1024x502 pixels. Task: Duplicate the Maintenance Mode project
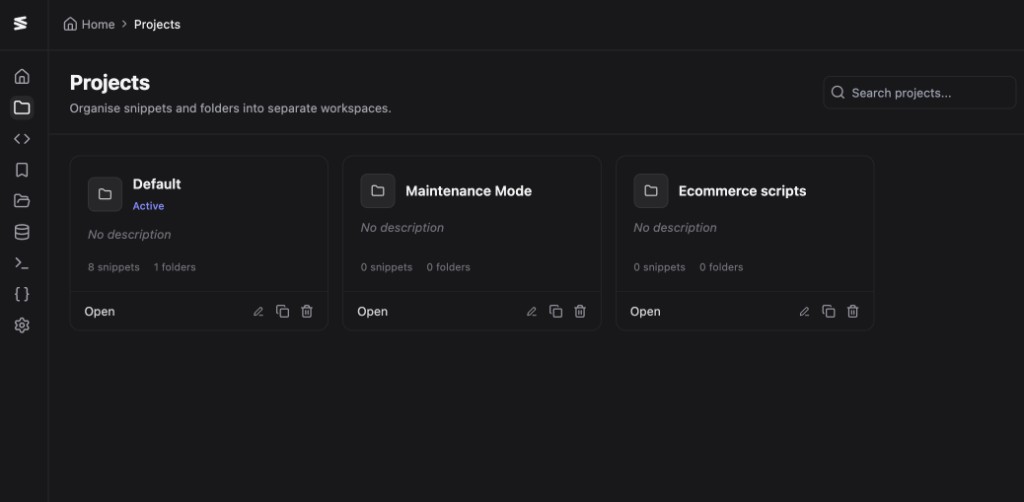tap(556, 311)
